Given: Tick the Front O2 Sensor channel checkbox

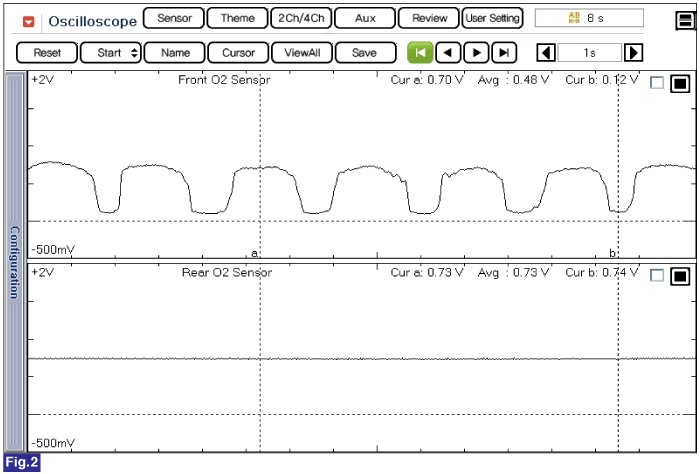Looking at the screenshot, I should 656,84.
